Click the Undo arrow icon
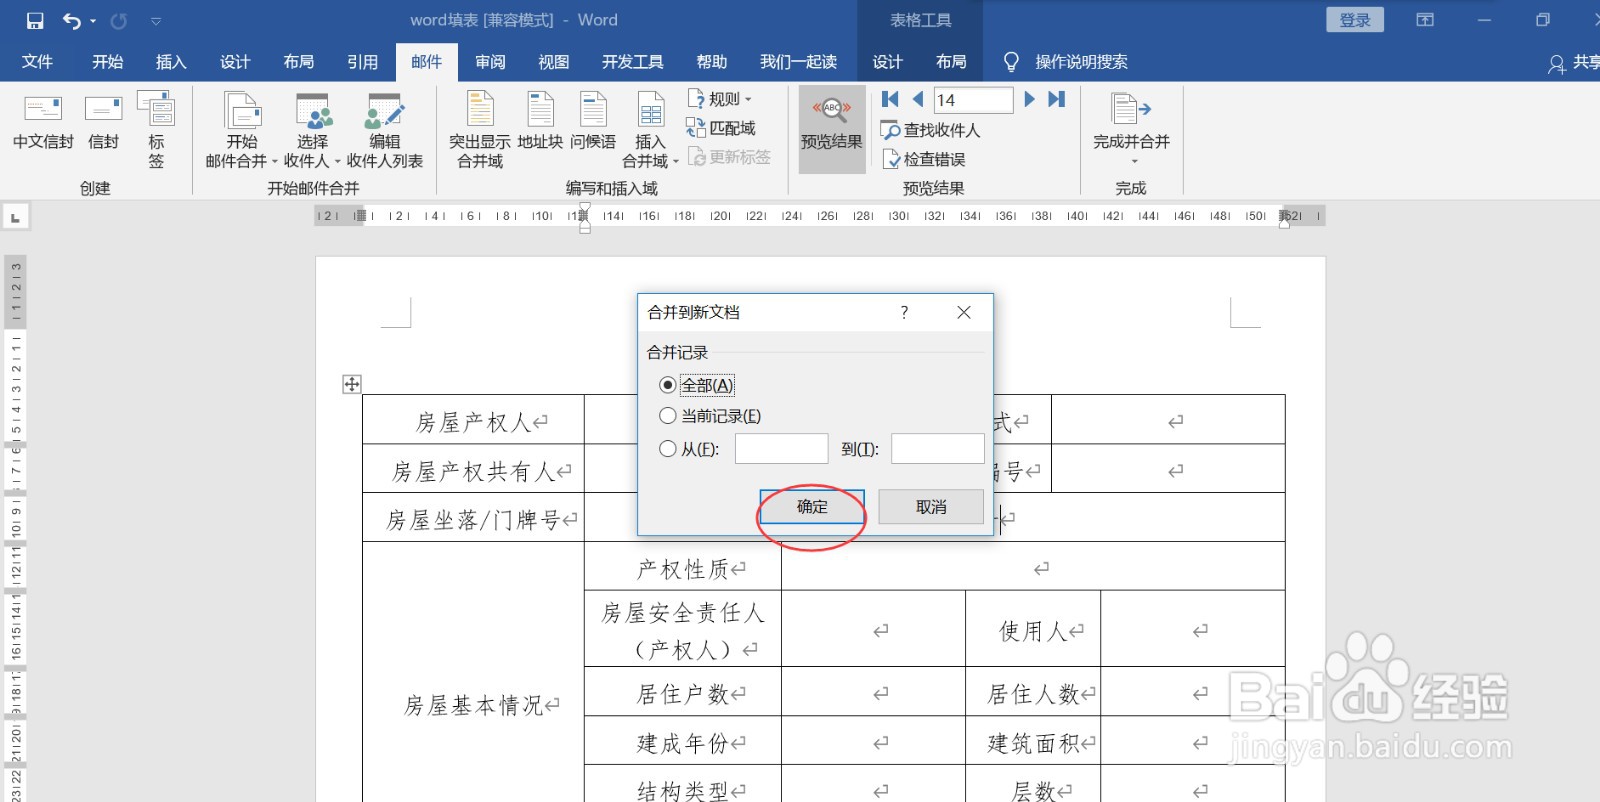 coord(72,20)
